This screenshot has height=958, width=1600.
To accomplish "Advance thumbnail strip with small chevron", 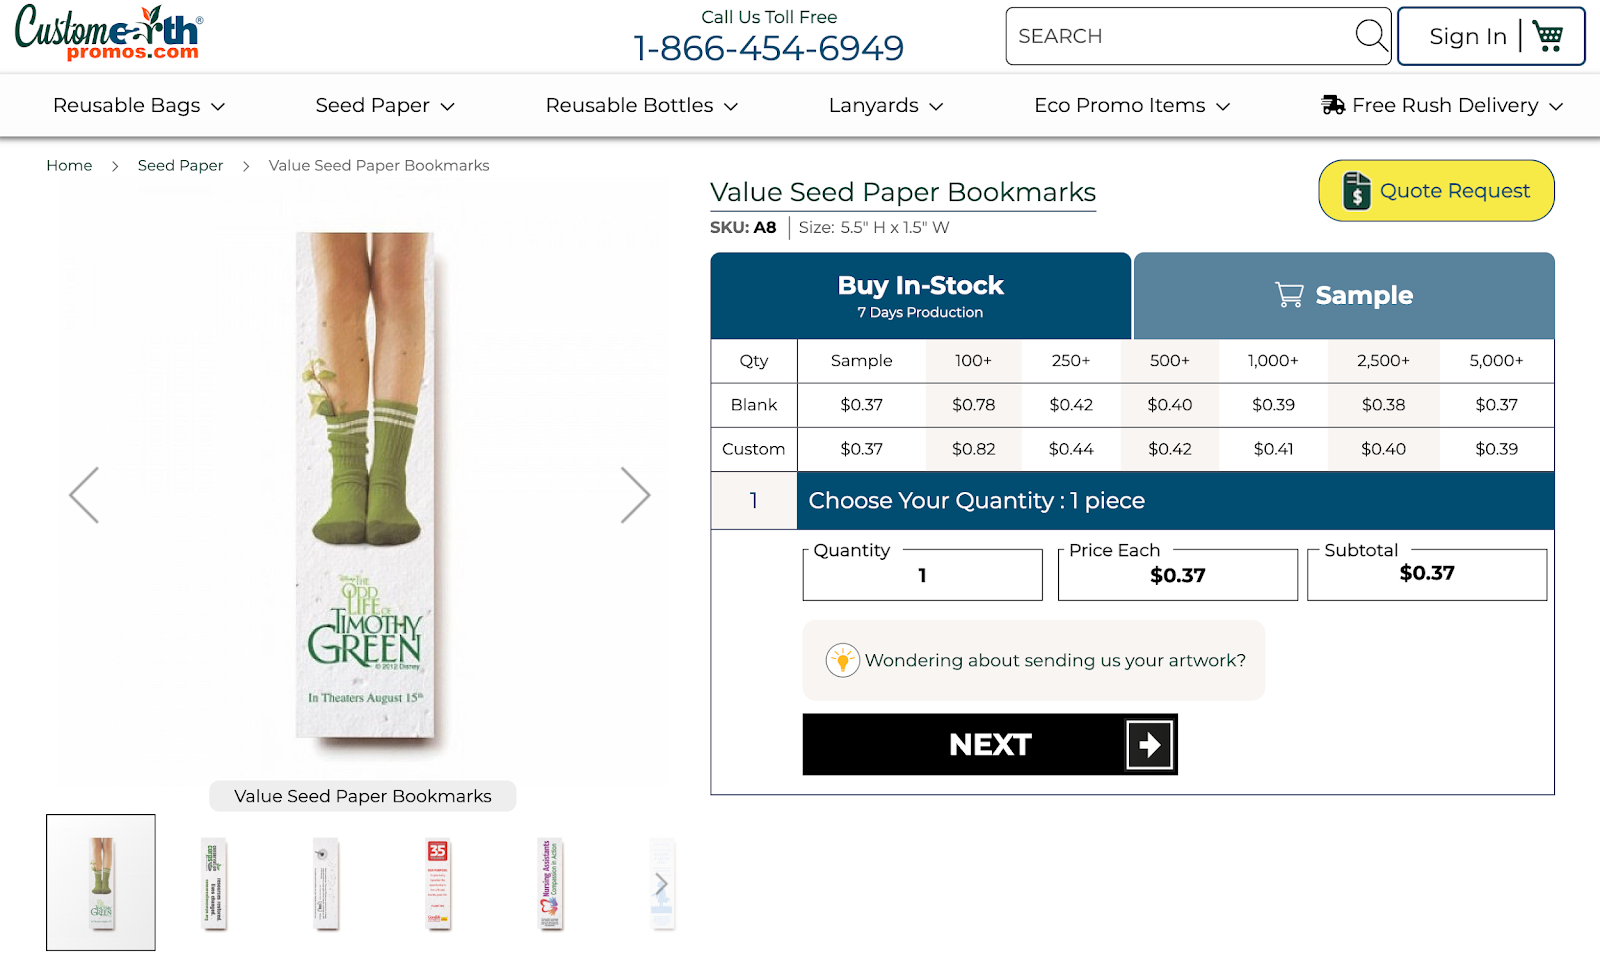I will coord(661,884).
